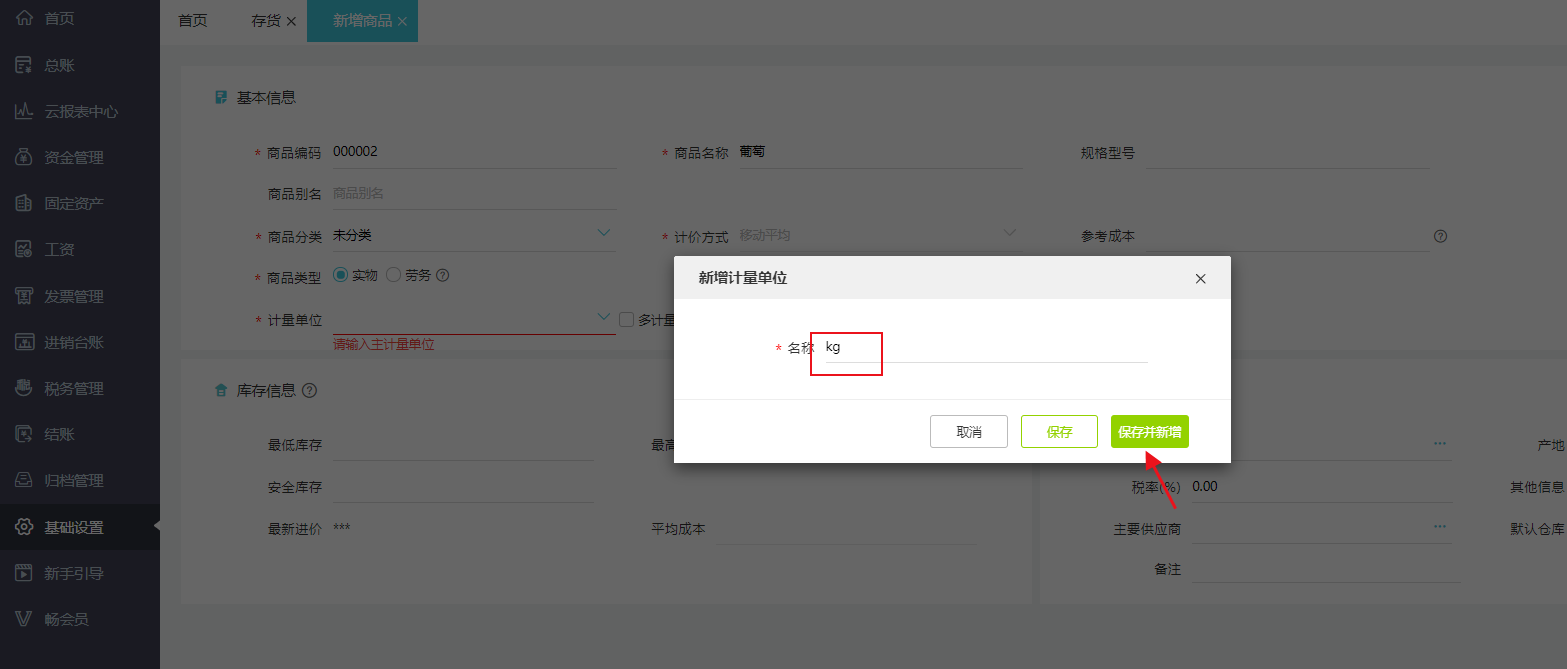Open the 结账 closing icon
This screenshot has height=669, width=1567.
point(25,434)
